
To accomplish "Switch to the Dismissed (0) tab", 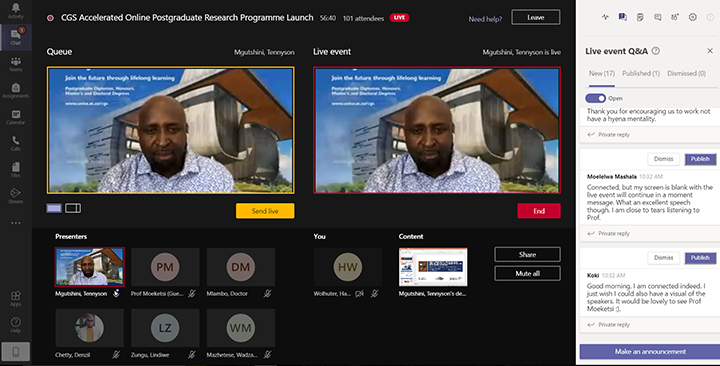I will [686, 73].
